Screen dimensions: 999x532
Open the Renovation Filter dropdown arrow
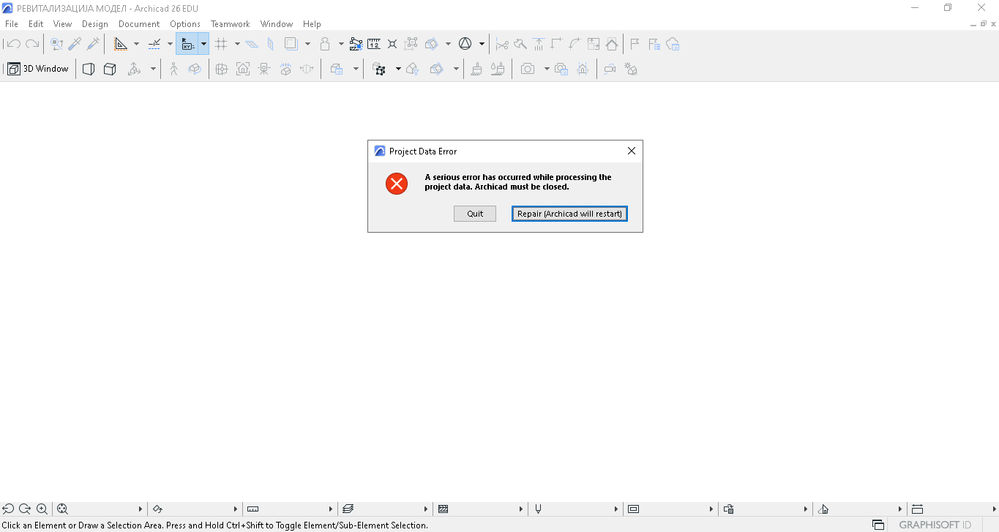pos(482,44)
